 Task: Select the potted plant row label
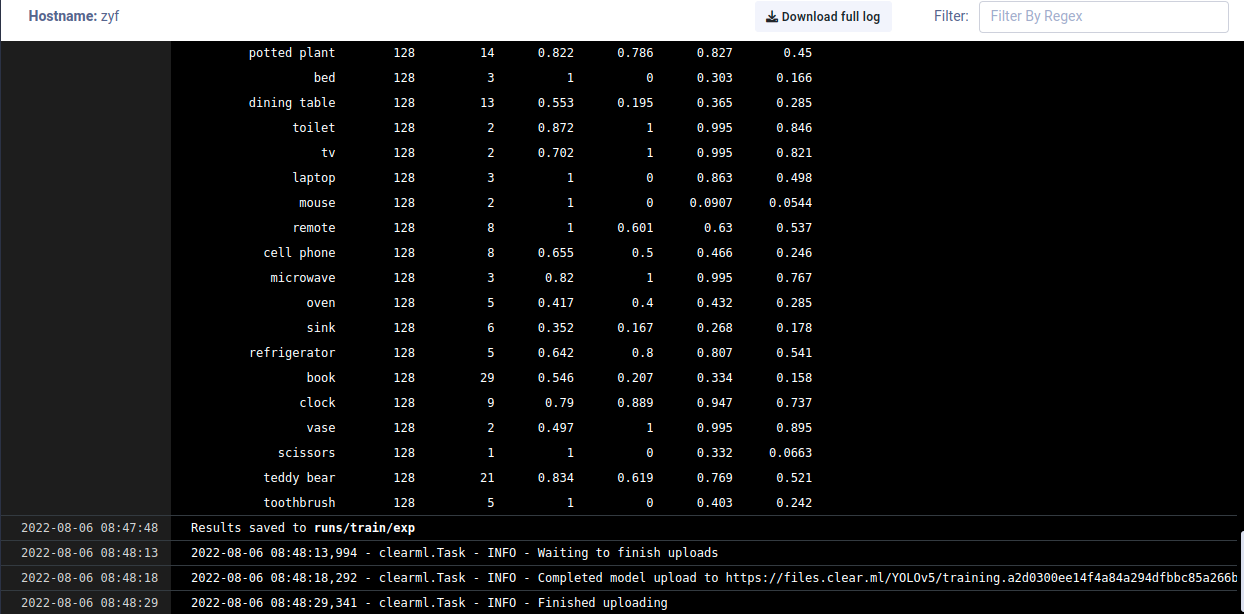[292, 53]
